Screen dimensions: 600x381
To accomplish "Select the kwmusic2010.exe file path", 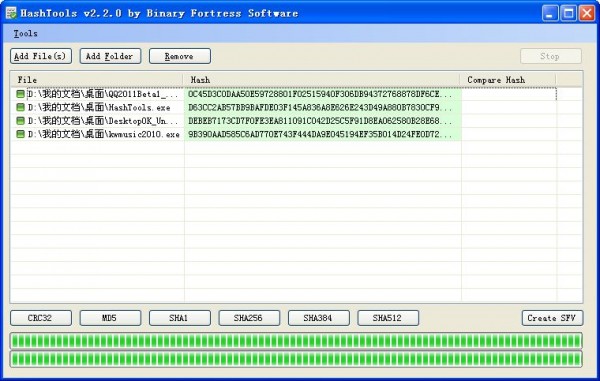I will tap(104, 134).
